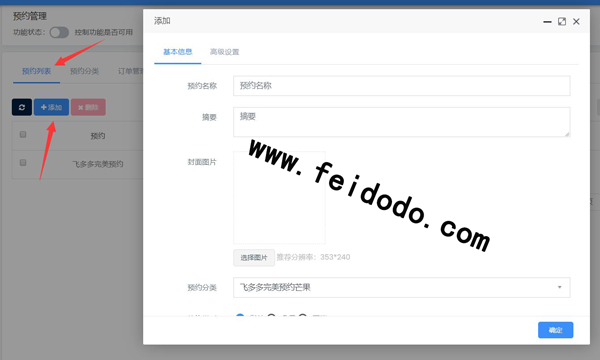
Task: Click the refresh icon button
Action: (22, 107)
